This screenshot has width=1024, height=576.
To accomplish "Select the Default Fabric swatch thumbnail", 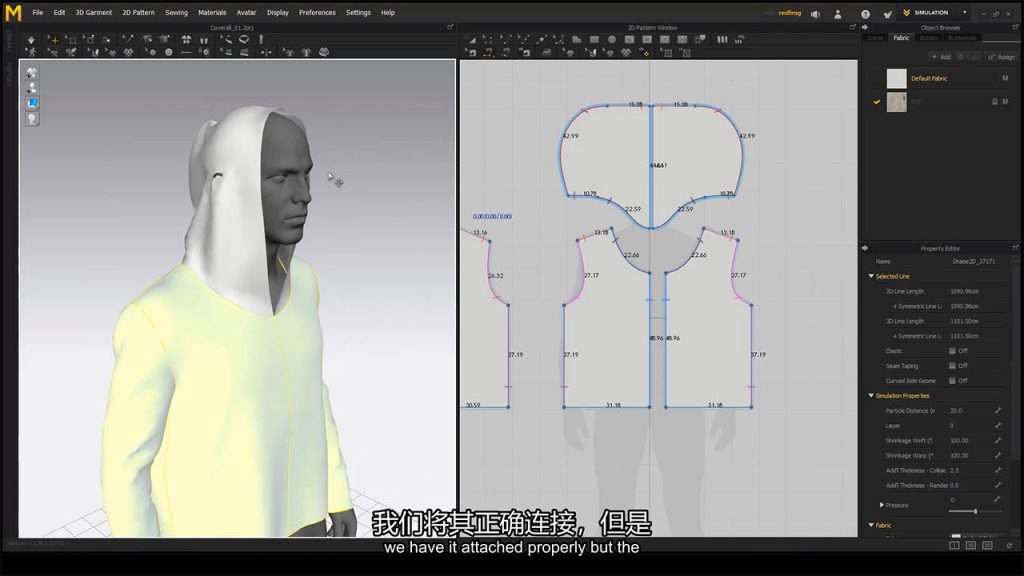I will click(897, 78).
